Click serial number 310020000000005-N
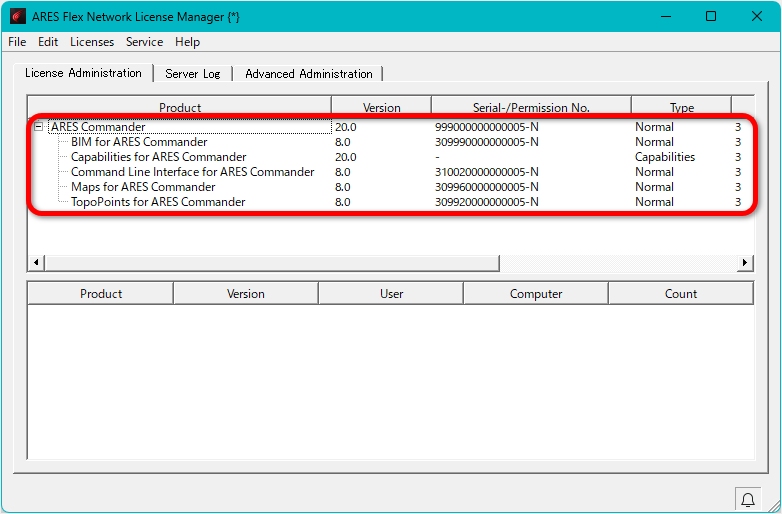782x514 pixels. click(x=486, y=172)
